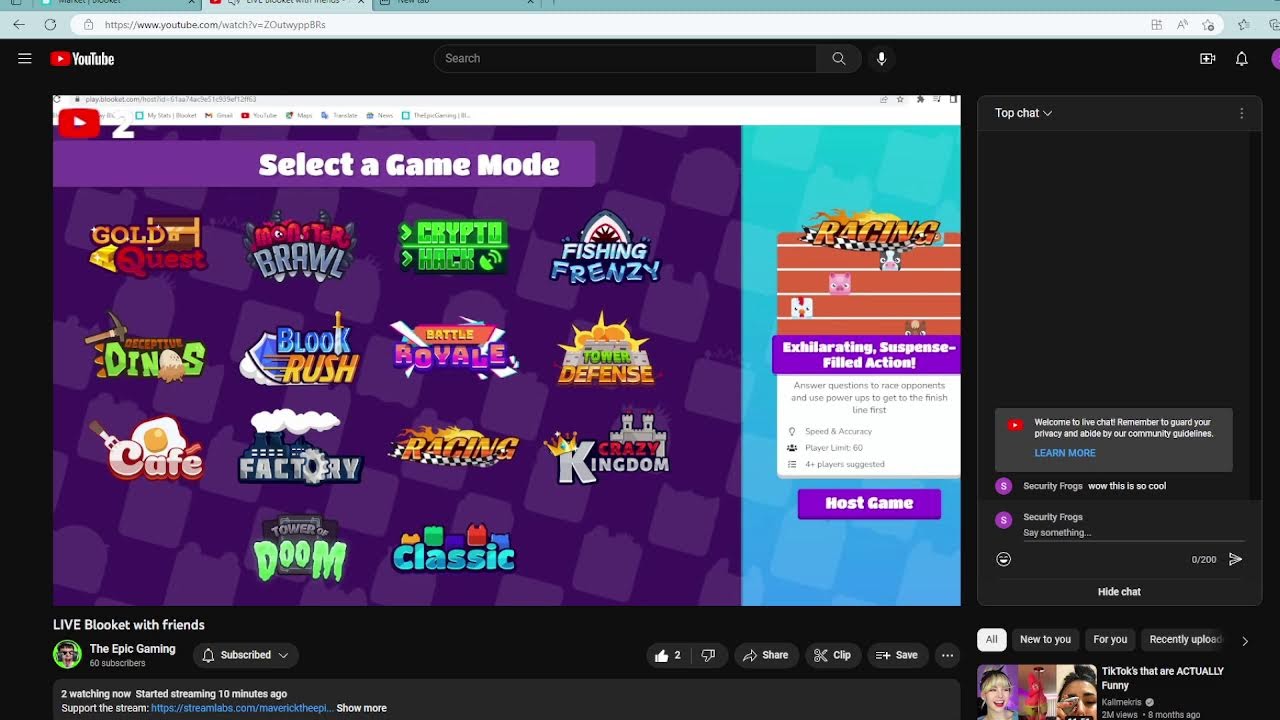This screenshot has width=1280, height=720.
Task: Go back with the browser arrow
Action: [19, 24]
